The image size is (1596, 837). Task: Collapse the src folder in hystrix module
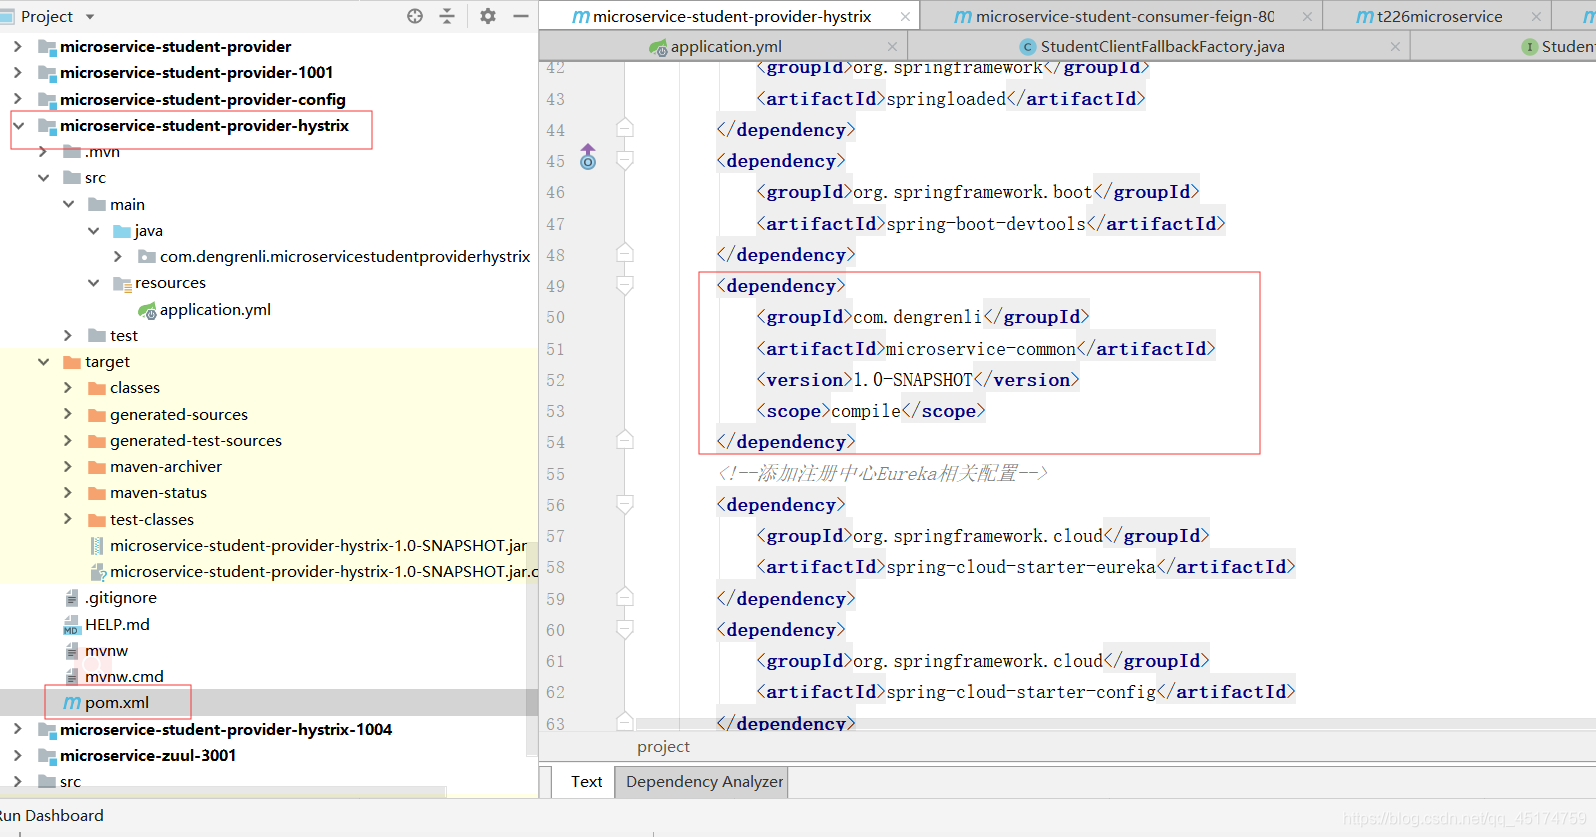click(43, 178)
